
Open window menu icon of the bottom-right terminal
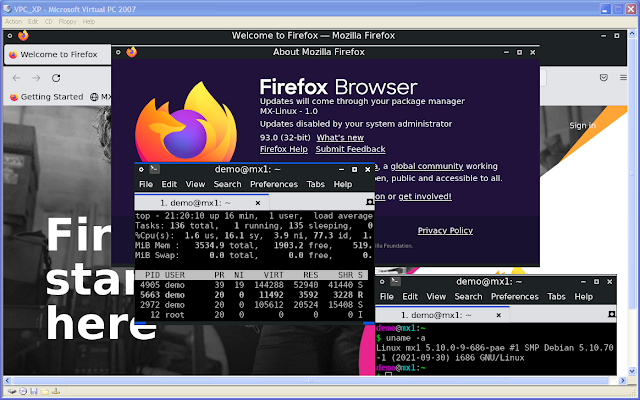[382, 282]
